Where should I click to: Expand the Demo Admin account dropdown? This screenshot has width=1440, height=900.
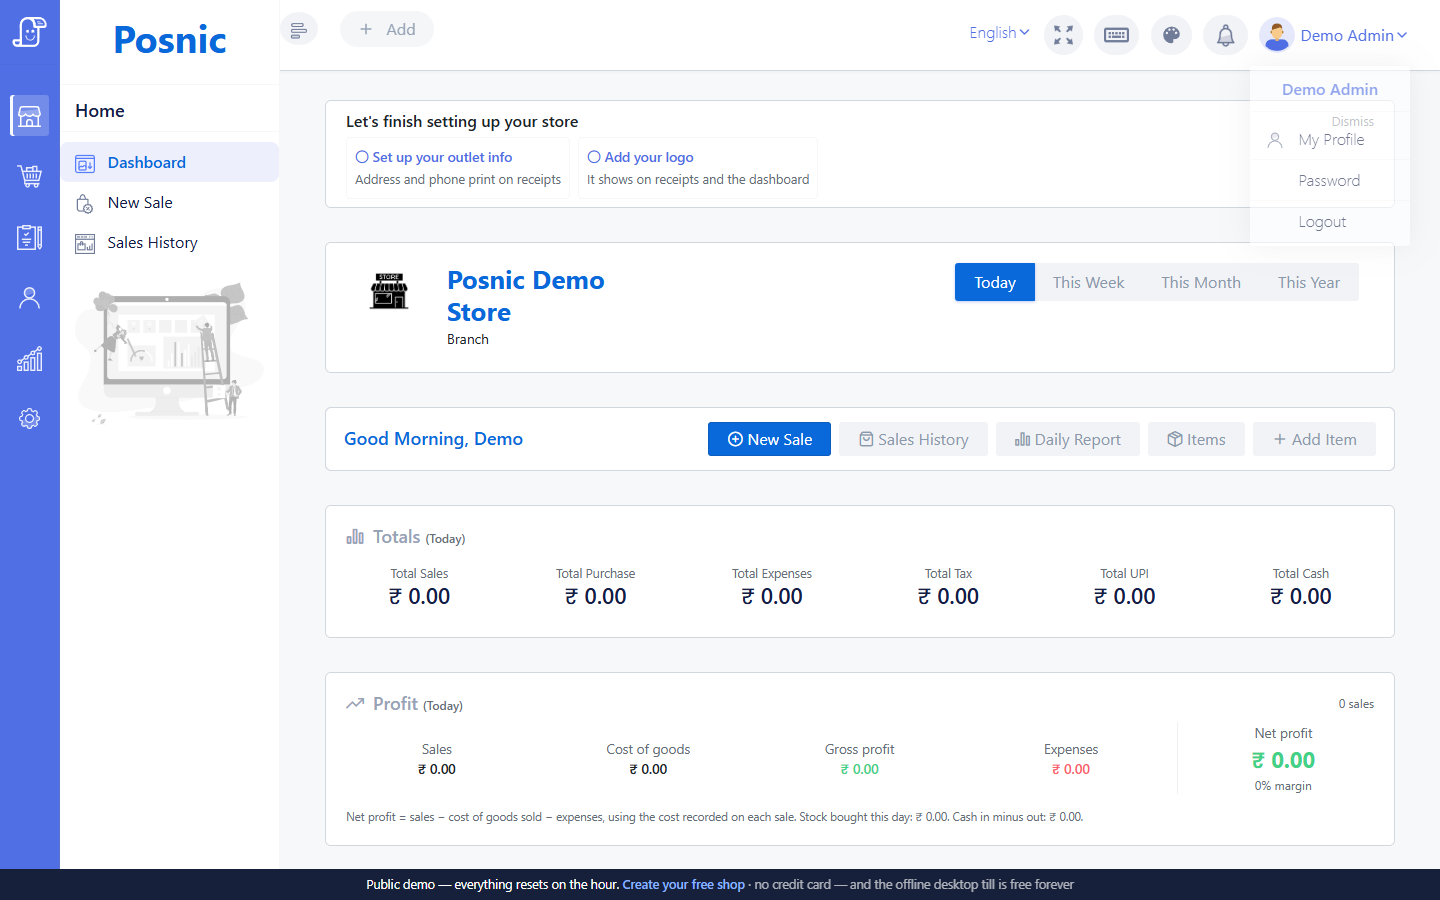(1353, 35)
